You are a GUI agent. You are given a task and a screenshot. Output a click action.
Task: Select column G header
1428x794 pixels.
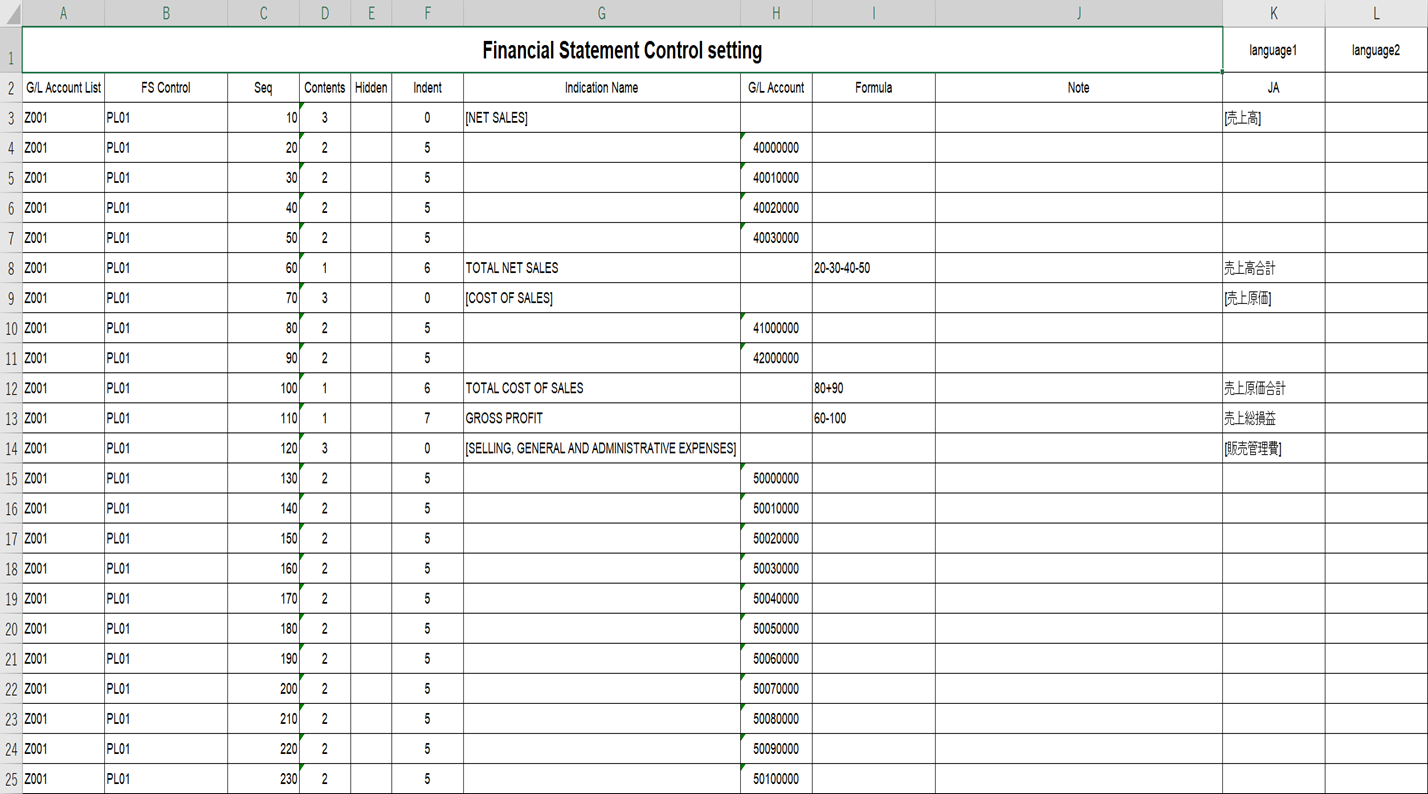pyautogui.click(x=601, y=13)
